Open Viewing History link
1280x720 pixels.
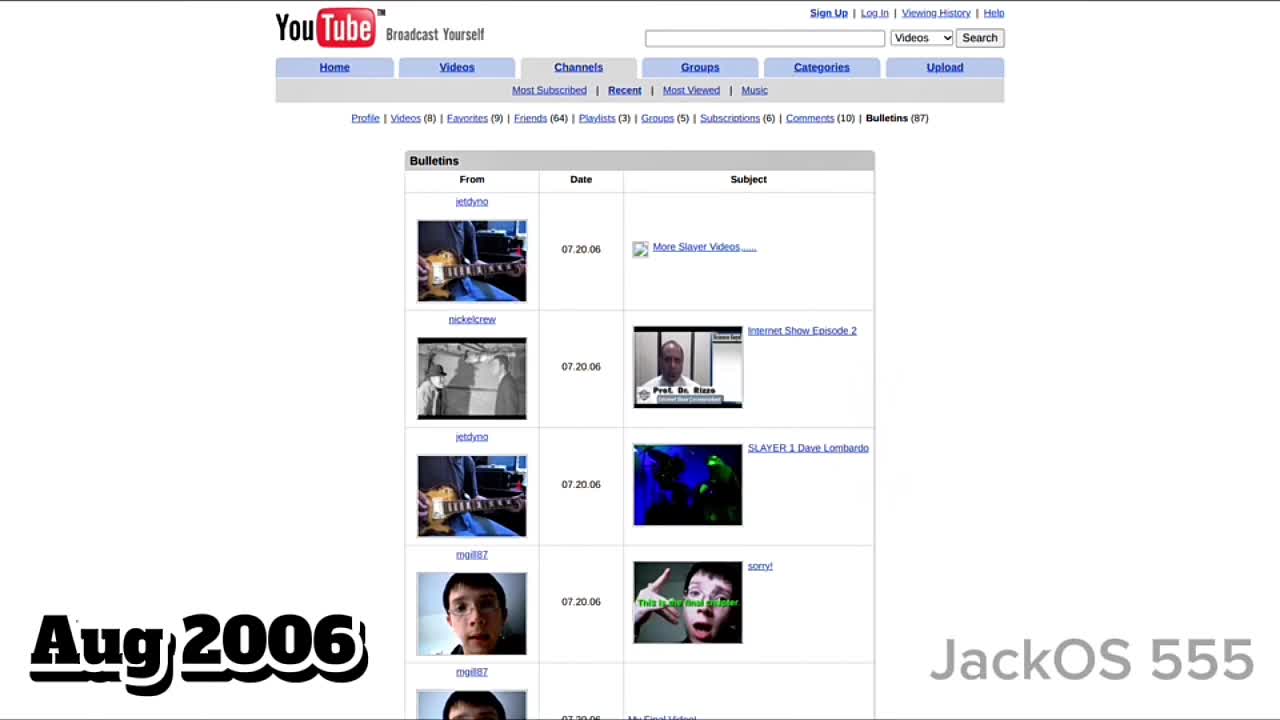936,13
